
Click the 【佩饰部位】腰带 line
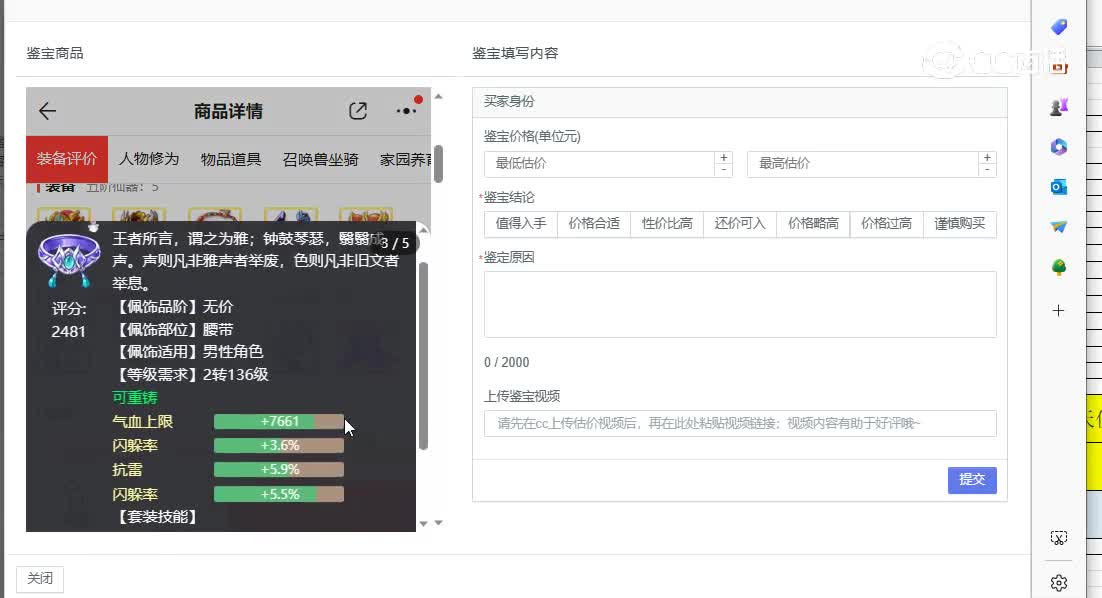tap(173, 330)
